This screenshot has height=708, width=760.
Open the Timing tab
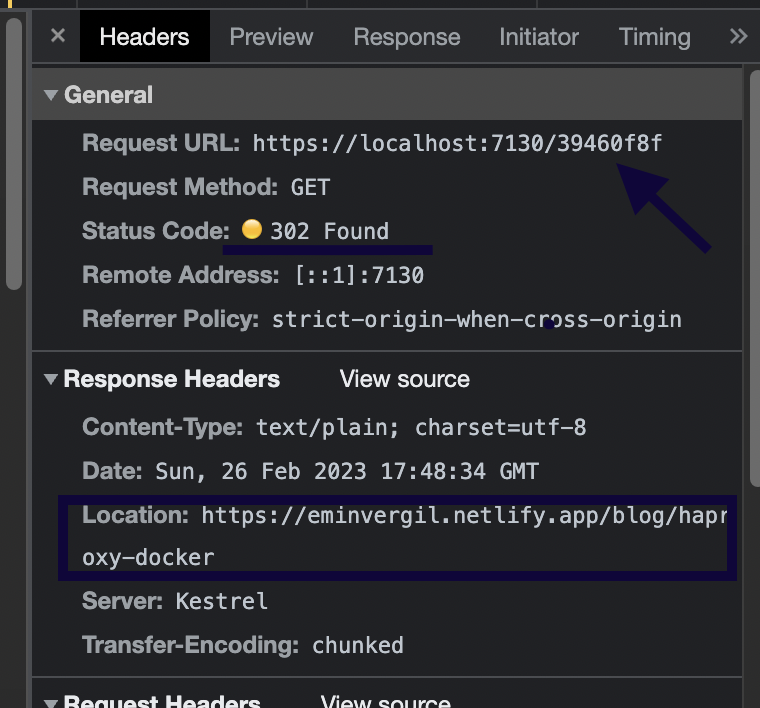coord(655,37)
